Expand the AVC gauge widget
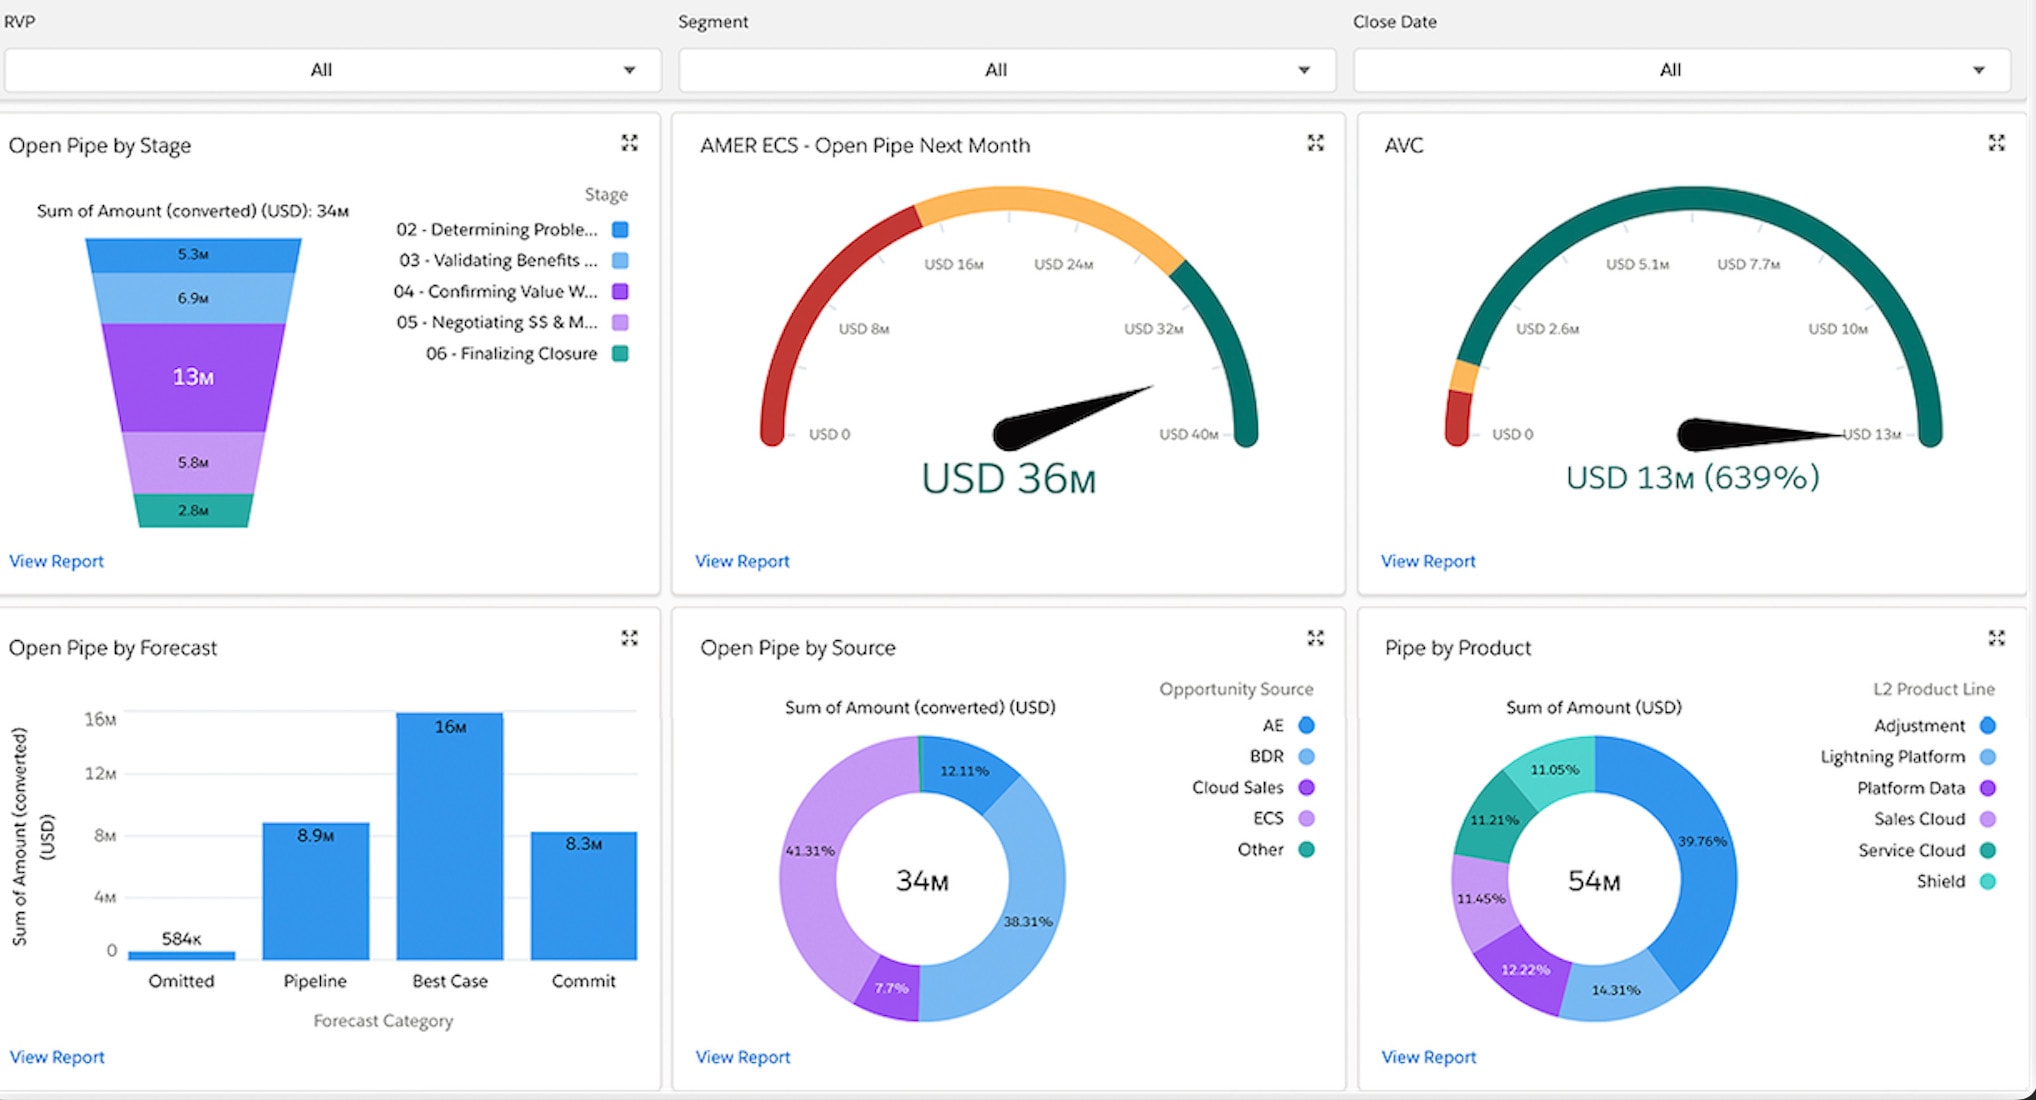This screenshot has height=1100, width=2036. coord(1996,143)
